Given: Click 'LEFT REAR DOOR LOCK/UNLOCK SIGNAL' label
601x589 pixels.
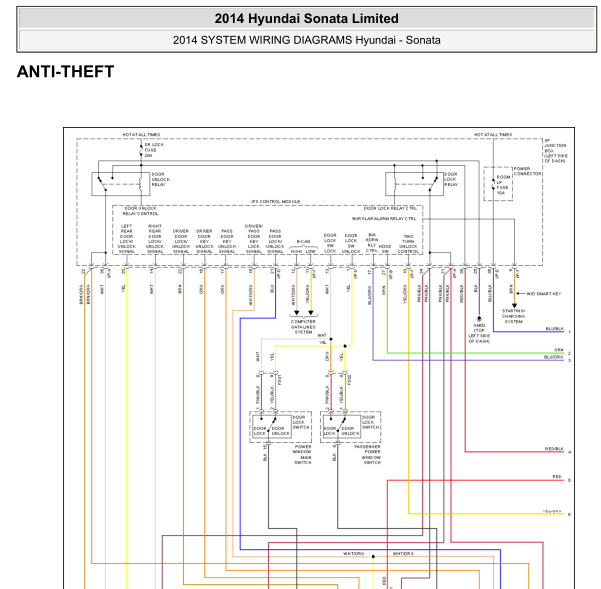Looking at the screenshot, I should 126,239.
